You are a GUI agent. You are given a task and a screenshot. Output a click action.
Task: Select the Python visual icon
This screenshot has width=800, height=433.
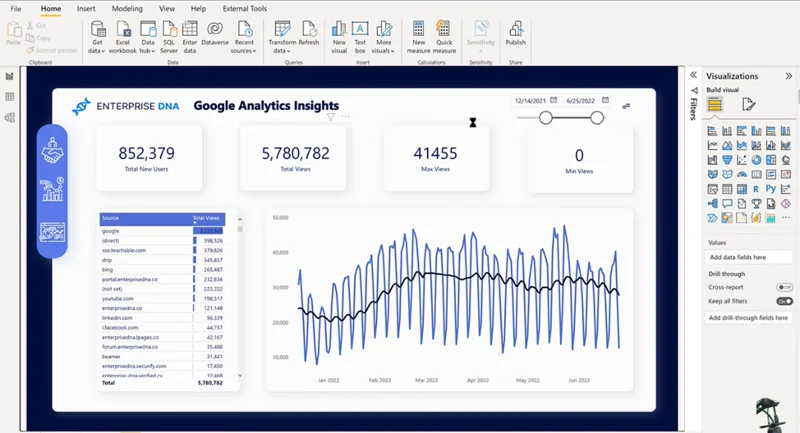pyautogui.click(x=770, y=189)
